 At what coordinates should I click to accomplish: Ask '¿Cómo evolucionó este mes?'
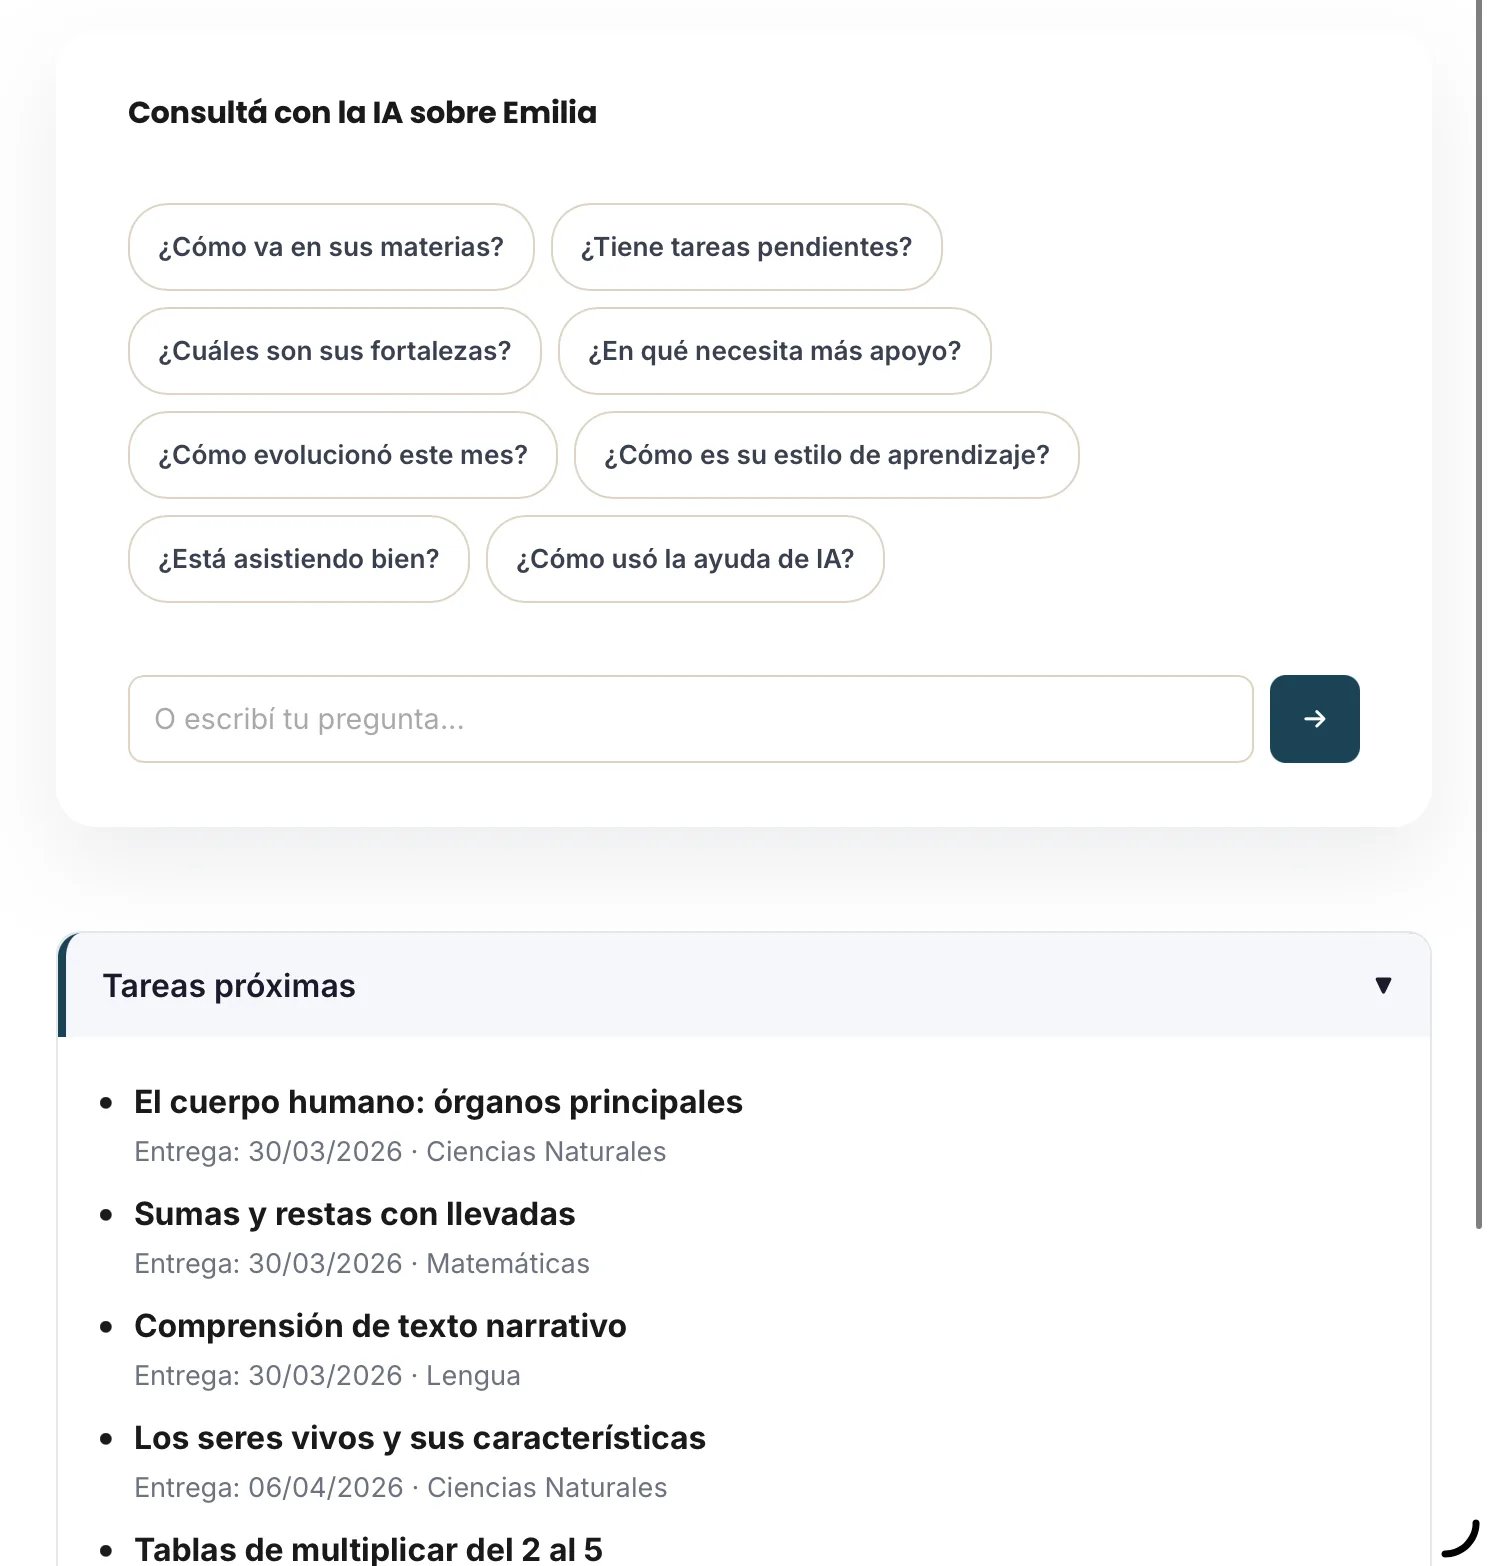click(342, 455)
